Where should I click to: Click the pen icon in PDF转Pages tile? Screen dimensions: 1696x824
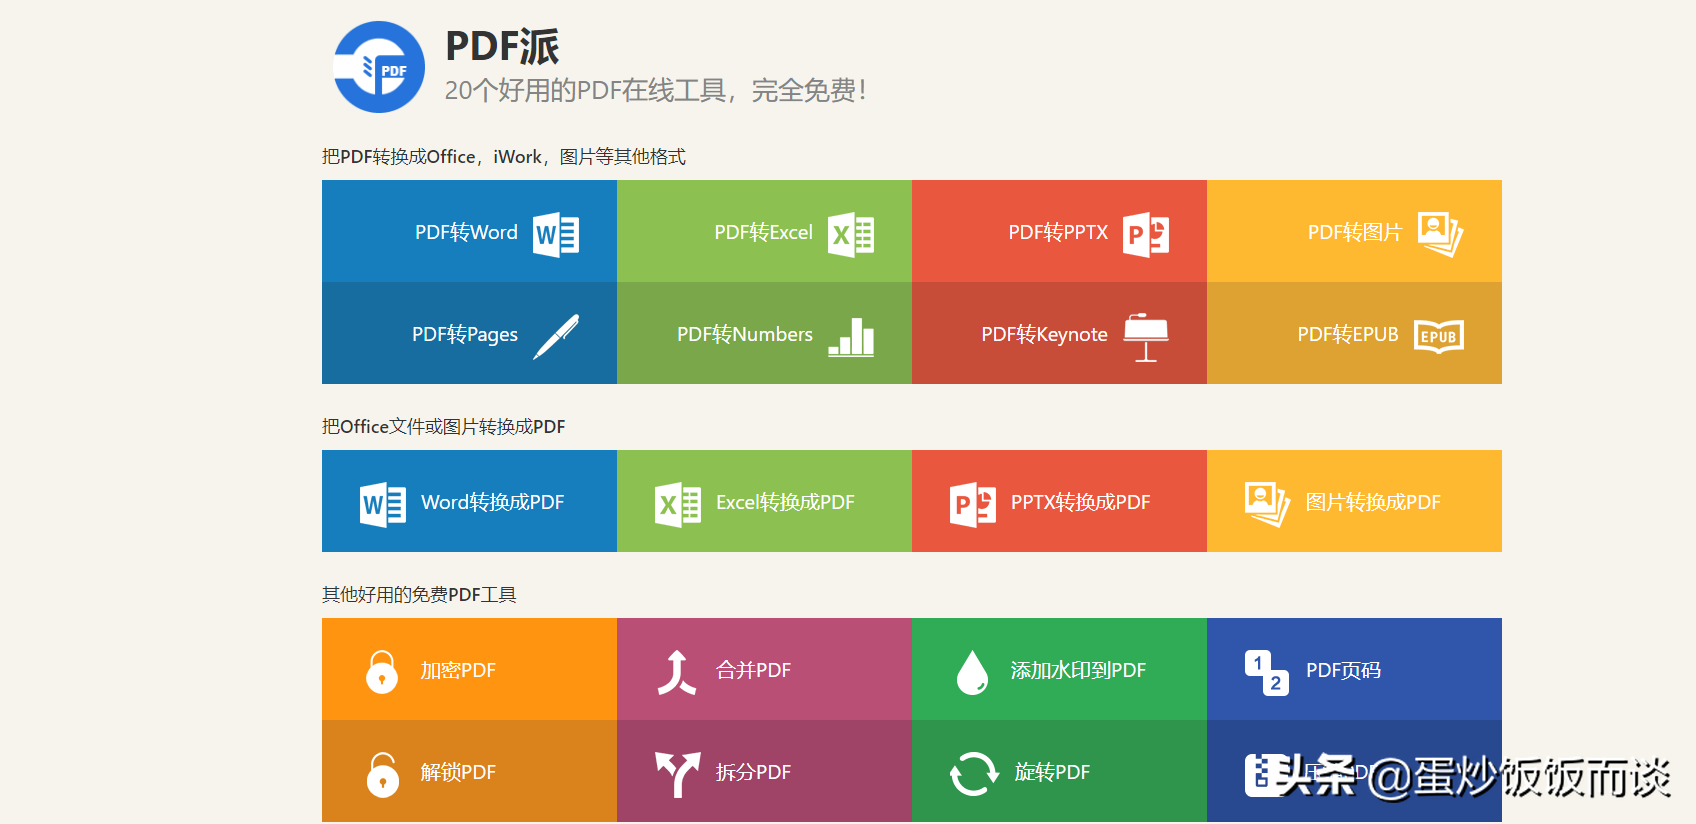click(556, 337)
